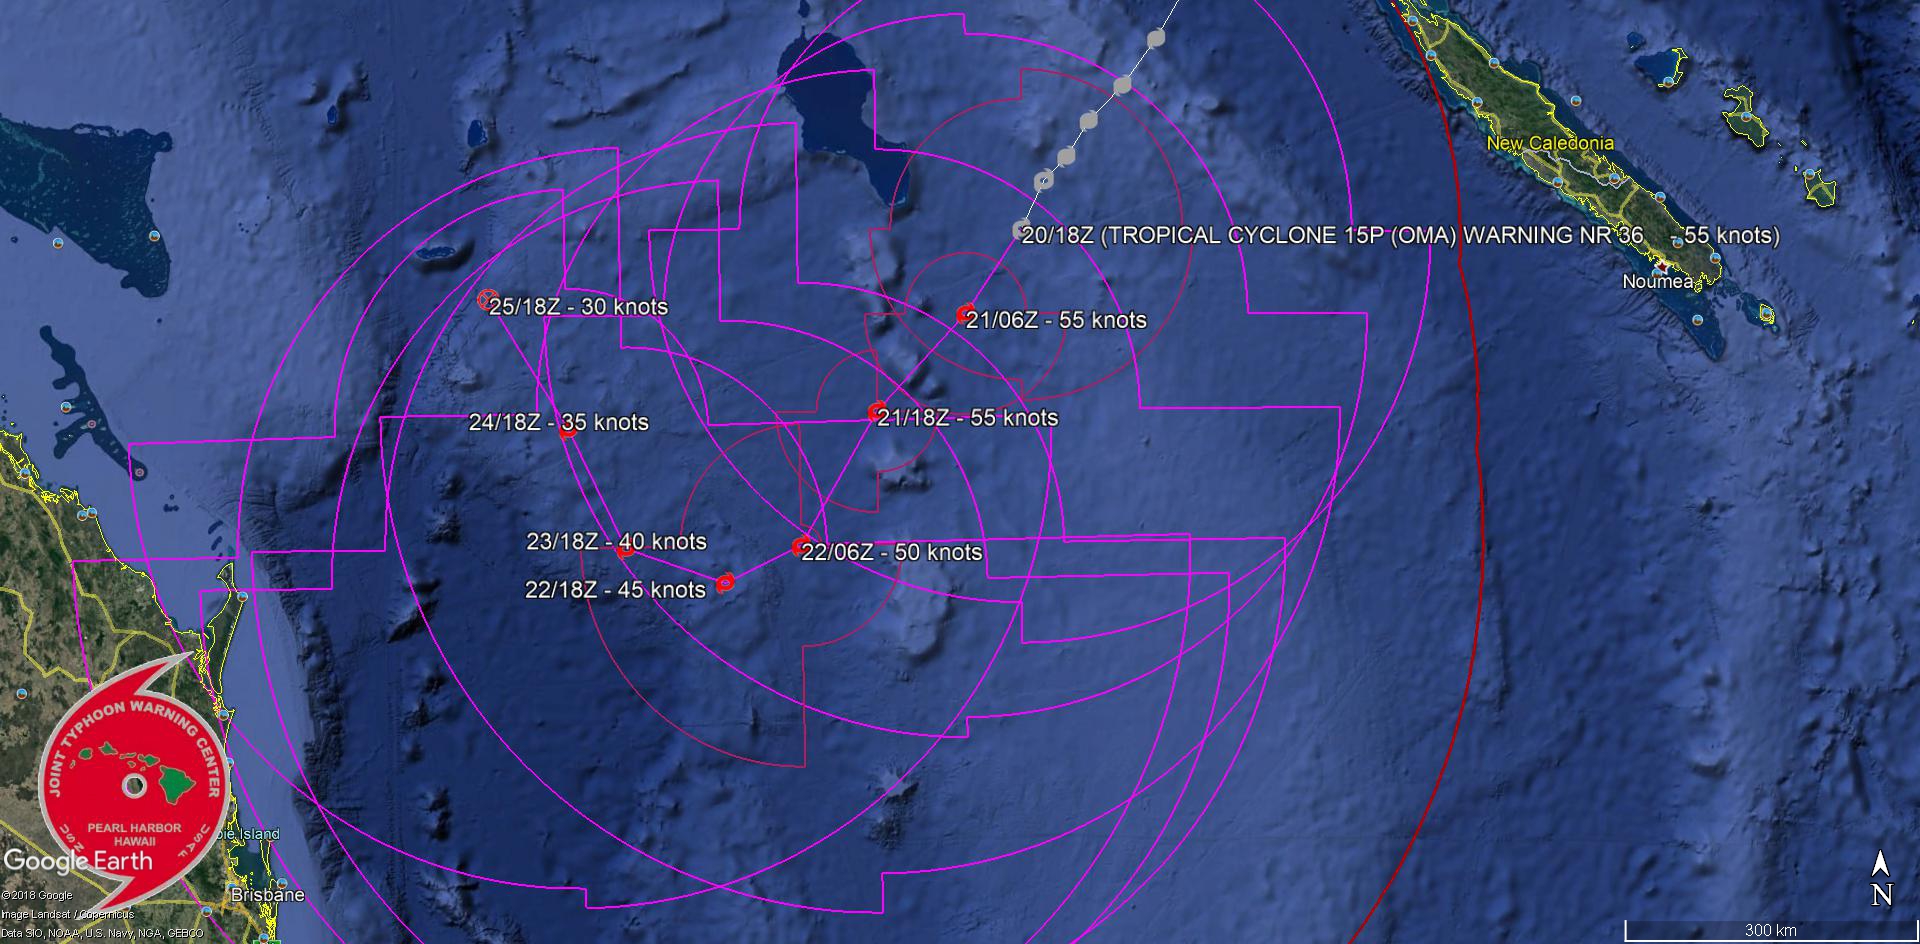This screenshot has height=944, width=1920.
Task: Click the 23/18Z cyclone forecast marker
Action: point(625,549)
